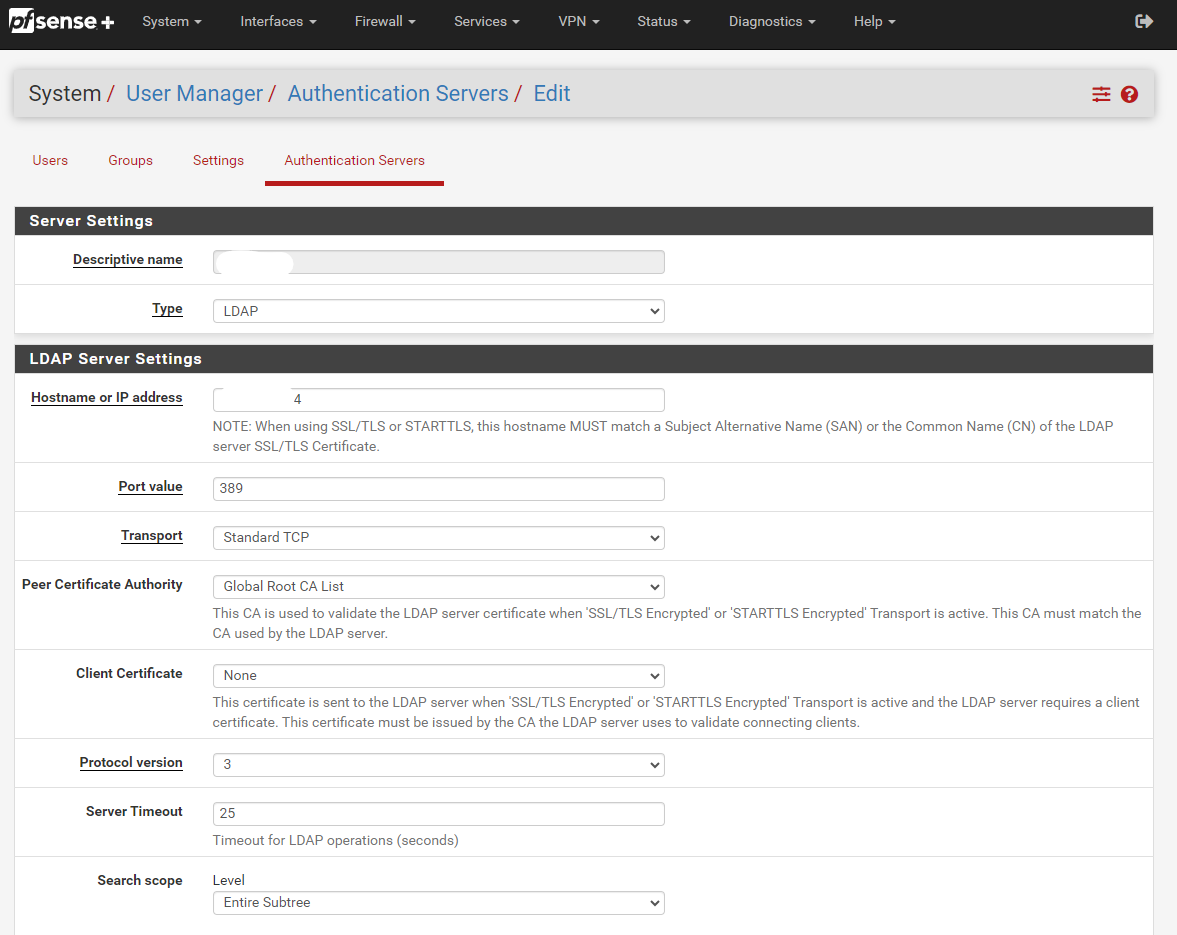
Task: Open the Peer Certificate Authority dropdown
Action: [438, 587]
